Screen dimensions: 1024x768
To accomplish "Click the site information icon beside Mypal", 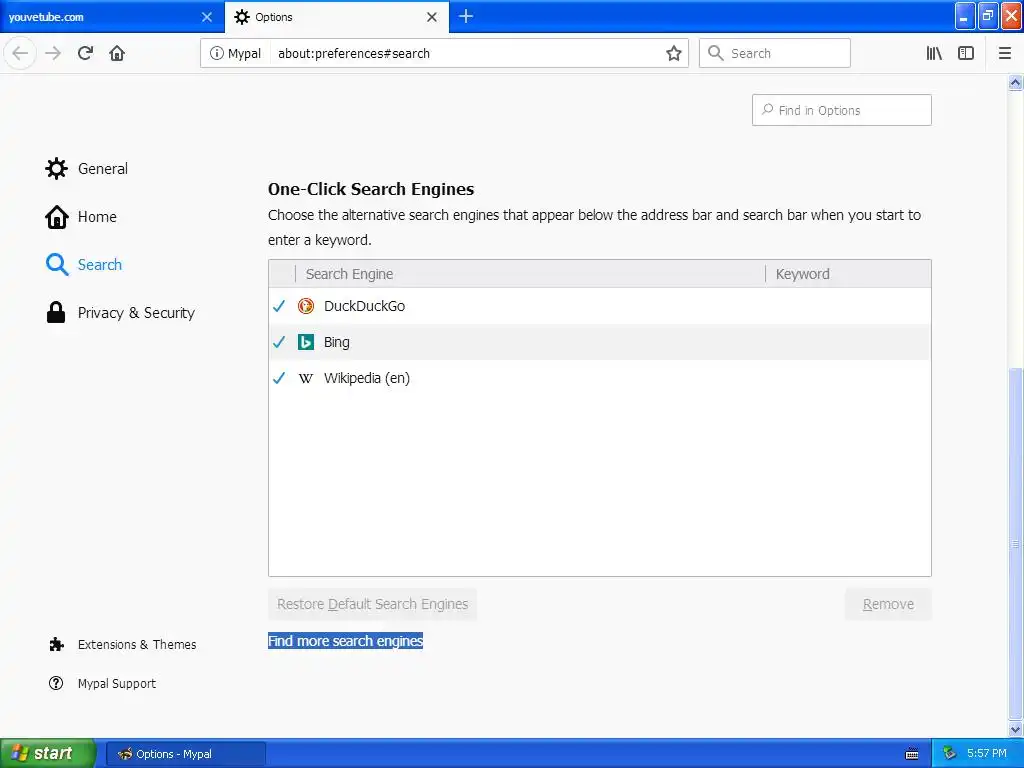I will coord(216,54).
